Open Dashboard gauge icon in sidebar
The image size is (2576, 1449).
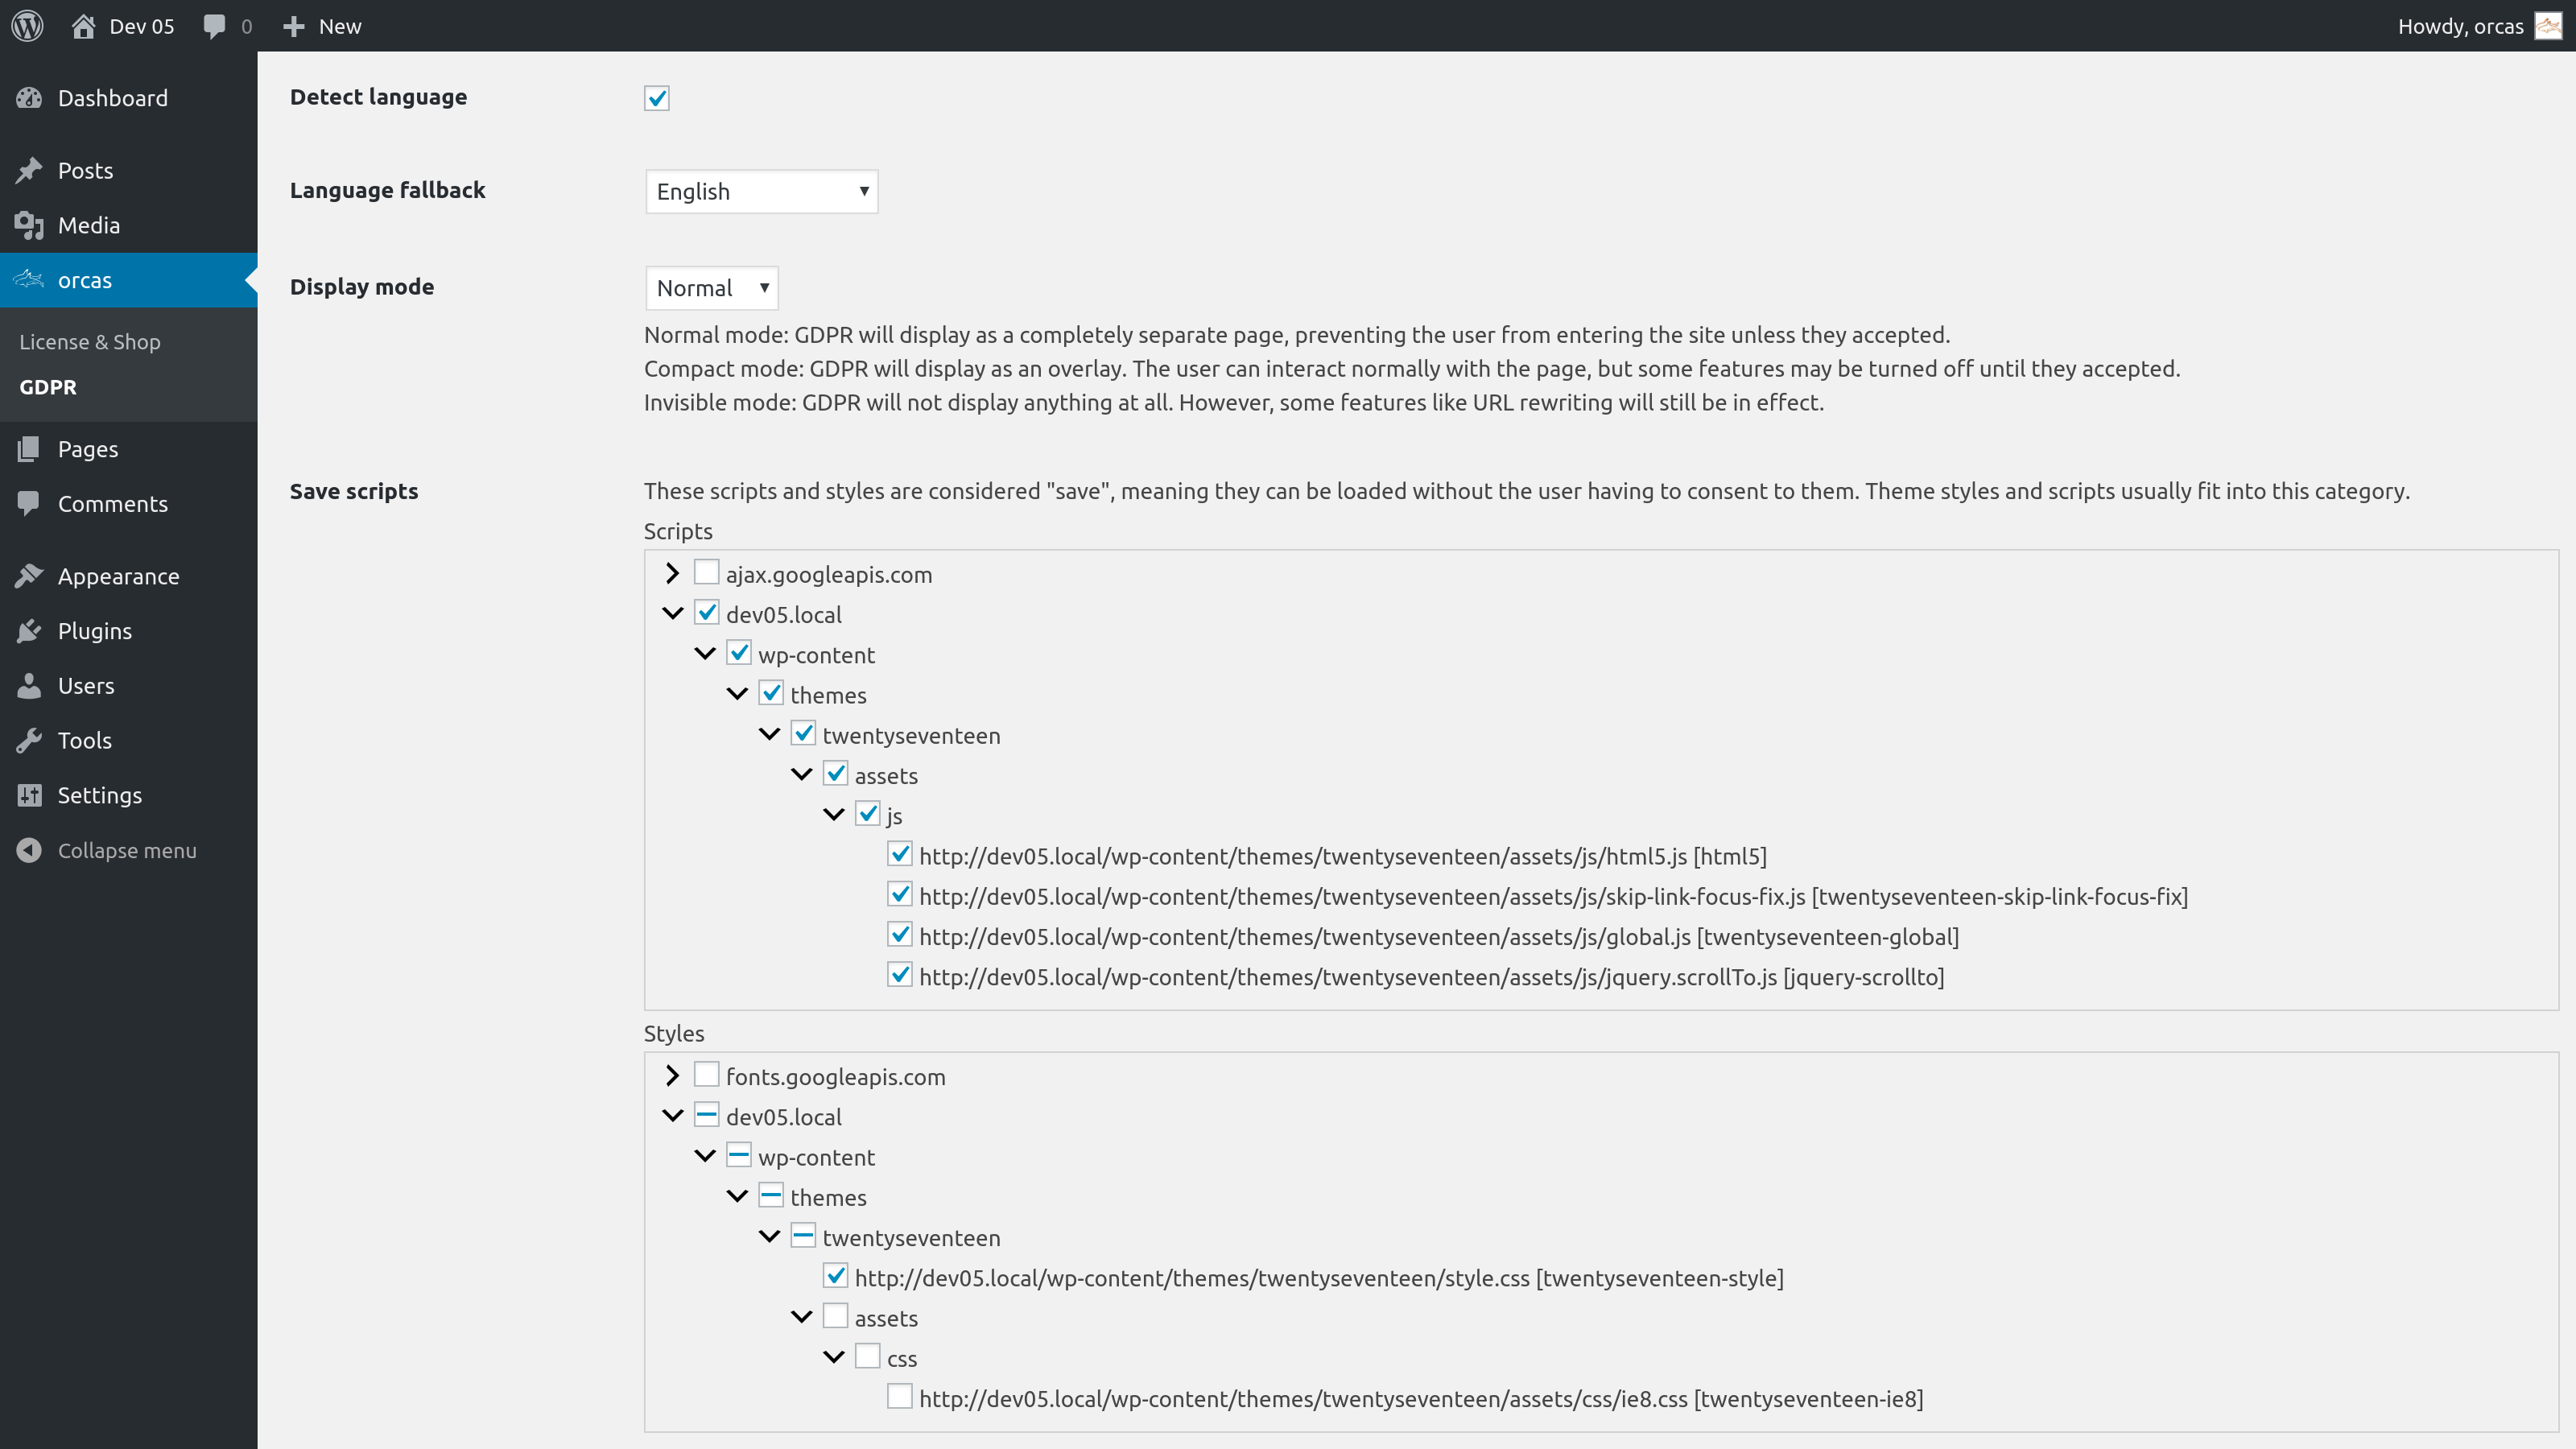click(x=29, y=98)
